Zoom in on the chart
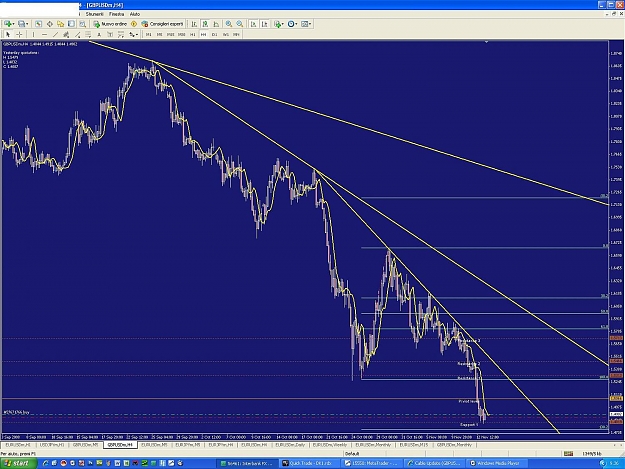Image resolution: width=625 pixels, height=469 pixels. (229, 24)
